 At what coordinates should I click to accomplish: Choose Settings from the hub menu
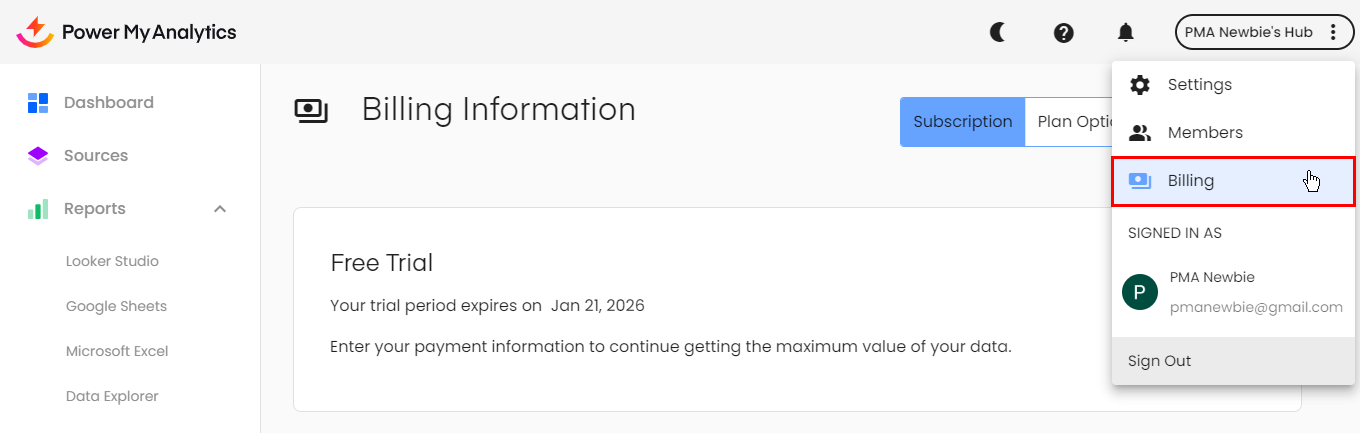1199,85
